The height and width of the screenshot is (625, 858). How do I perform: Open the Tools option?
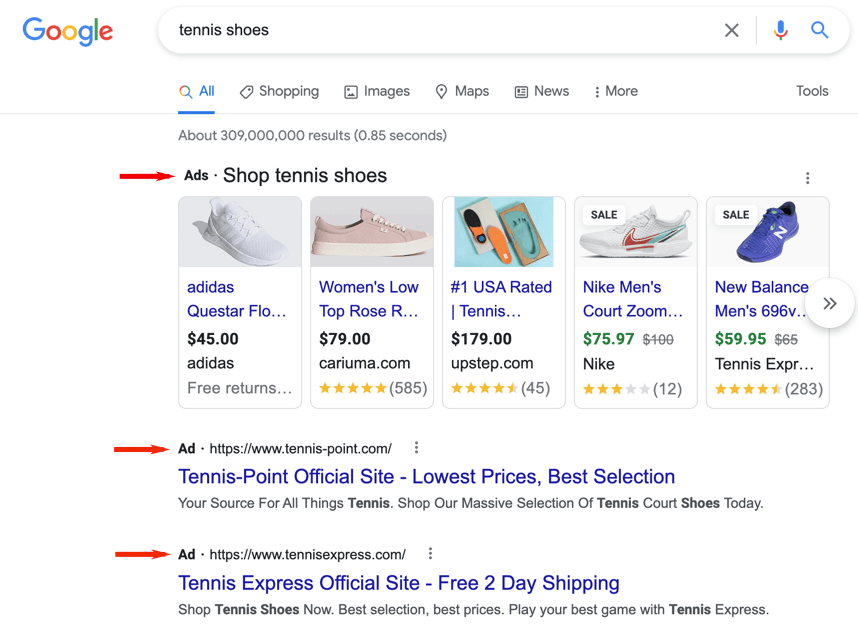pos(812,91)
